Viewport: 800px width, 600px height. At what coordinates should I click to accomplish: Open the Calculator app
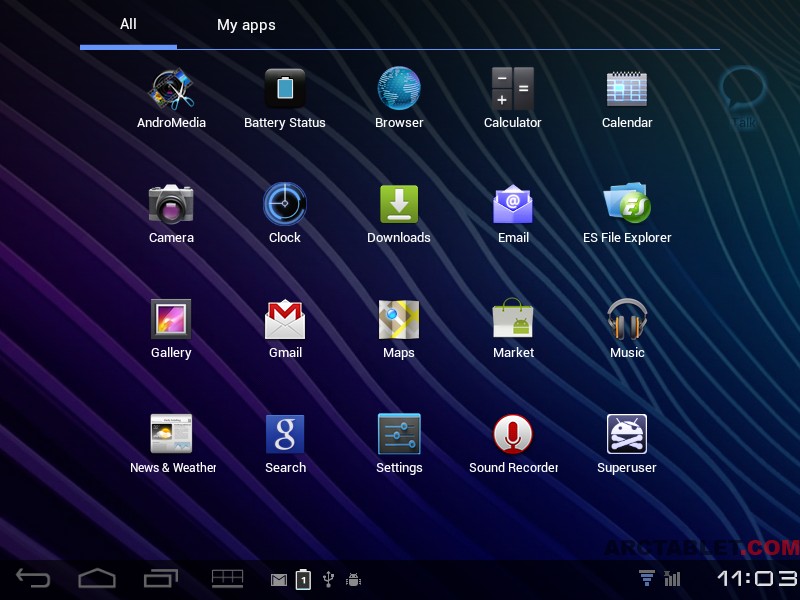click(x=512, y=90)
